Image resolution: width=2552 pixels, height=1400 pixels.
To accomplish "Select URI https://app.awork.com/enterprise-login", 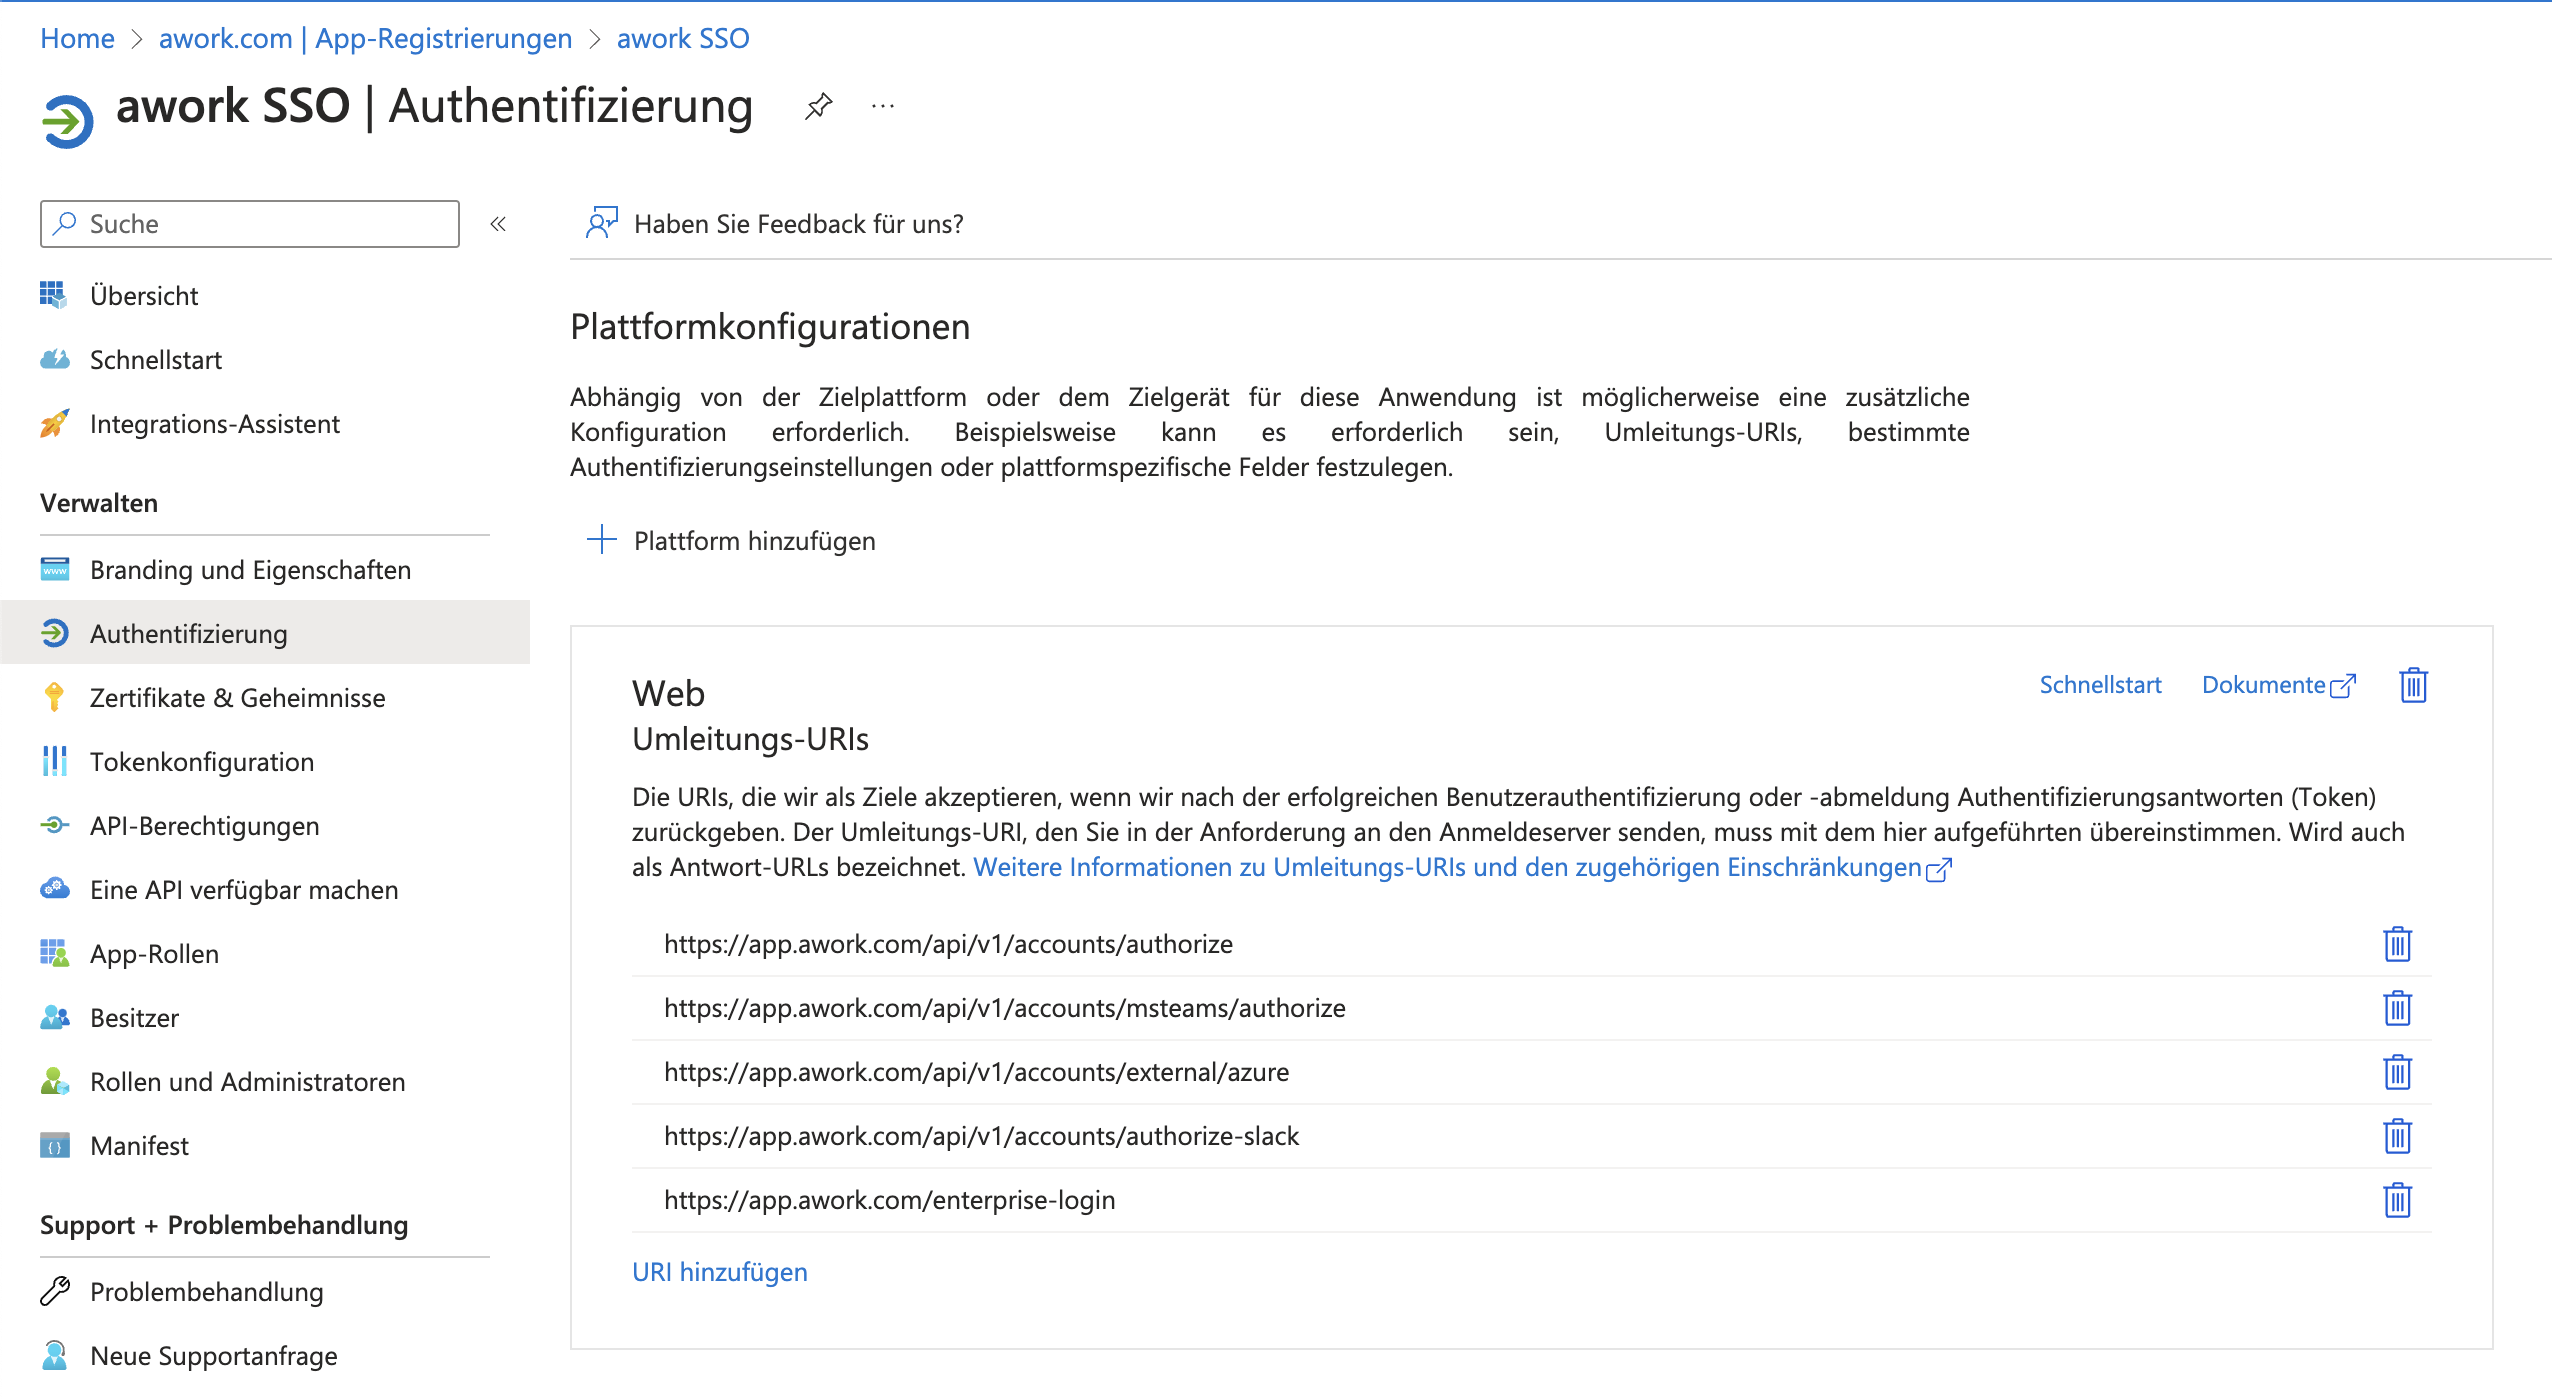I will (890, 1200).
